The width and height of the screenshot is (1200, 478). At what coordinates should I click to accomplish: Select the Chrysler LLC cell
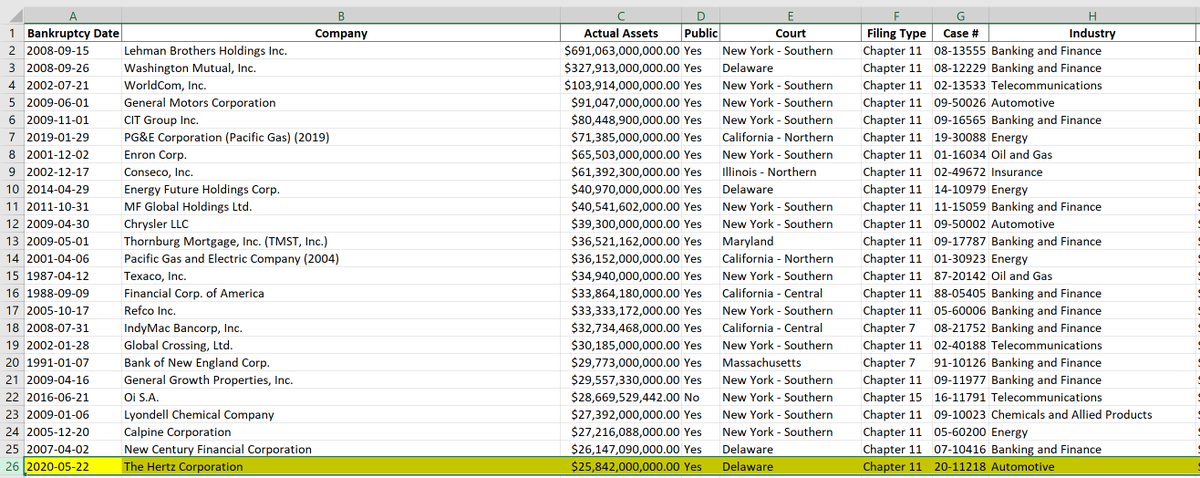pyautogui.click(x=341, y=224)
